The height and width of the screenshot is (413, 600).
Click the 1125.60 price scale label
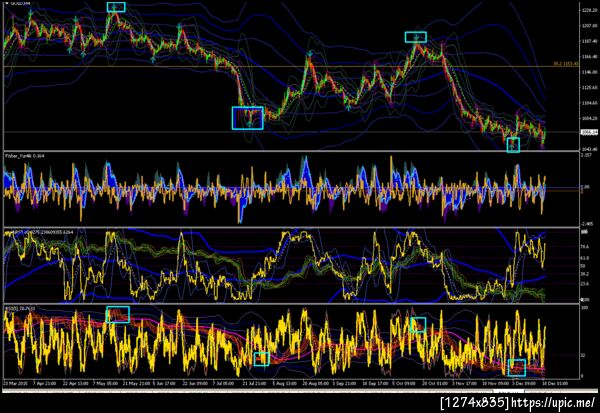click(589, 87)
